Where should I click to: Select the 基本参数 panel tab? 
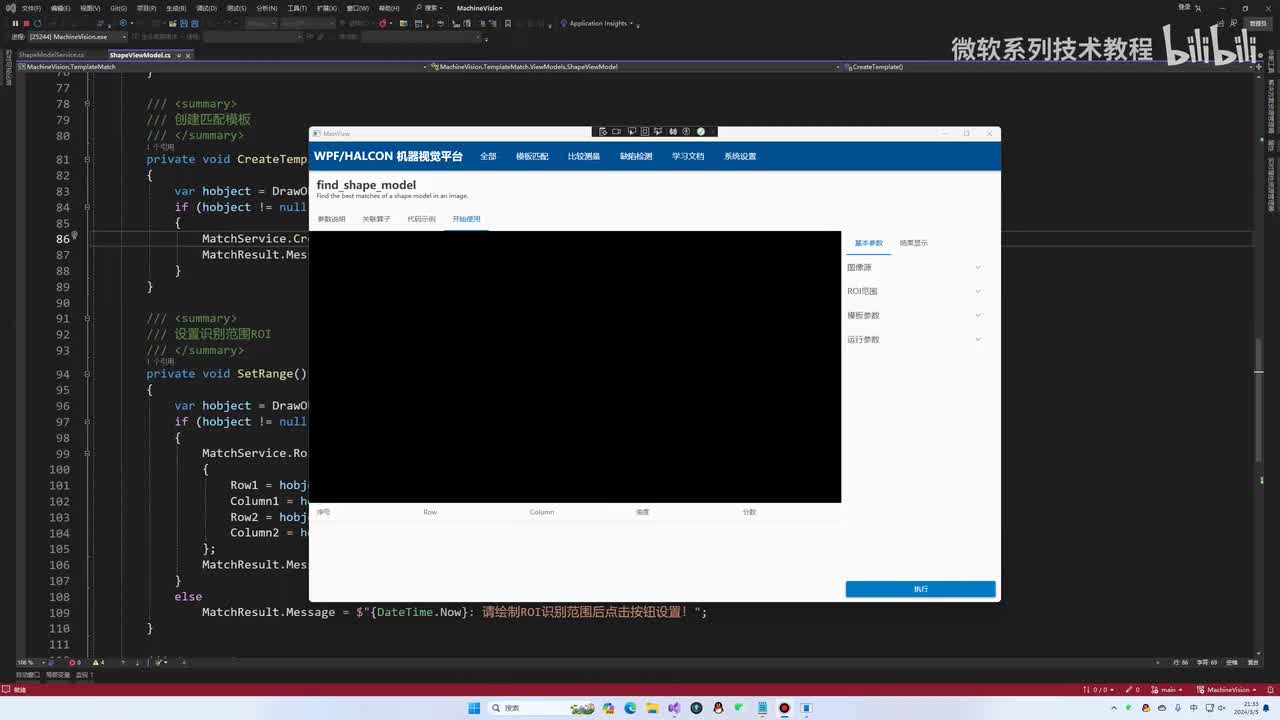(869, 243)
